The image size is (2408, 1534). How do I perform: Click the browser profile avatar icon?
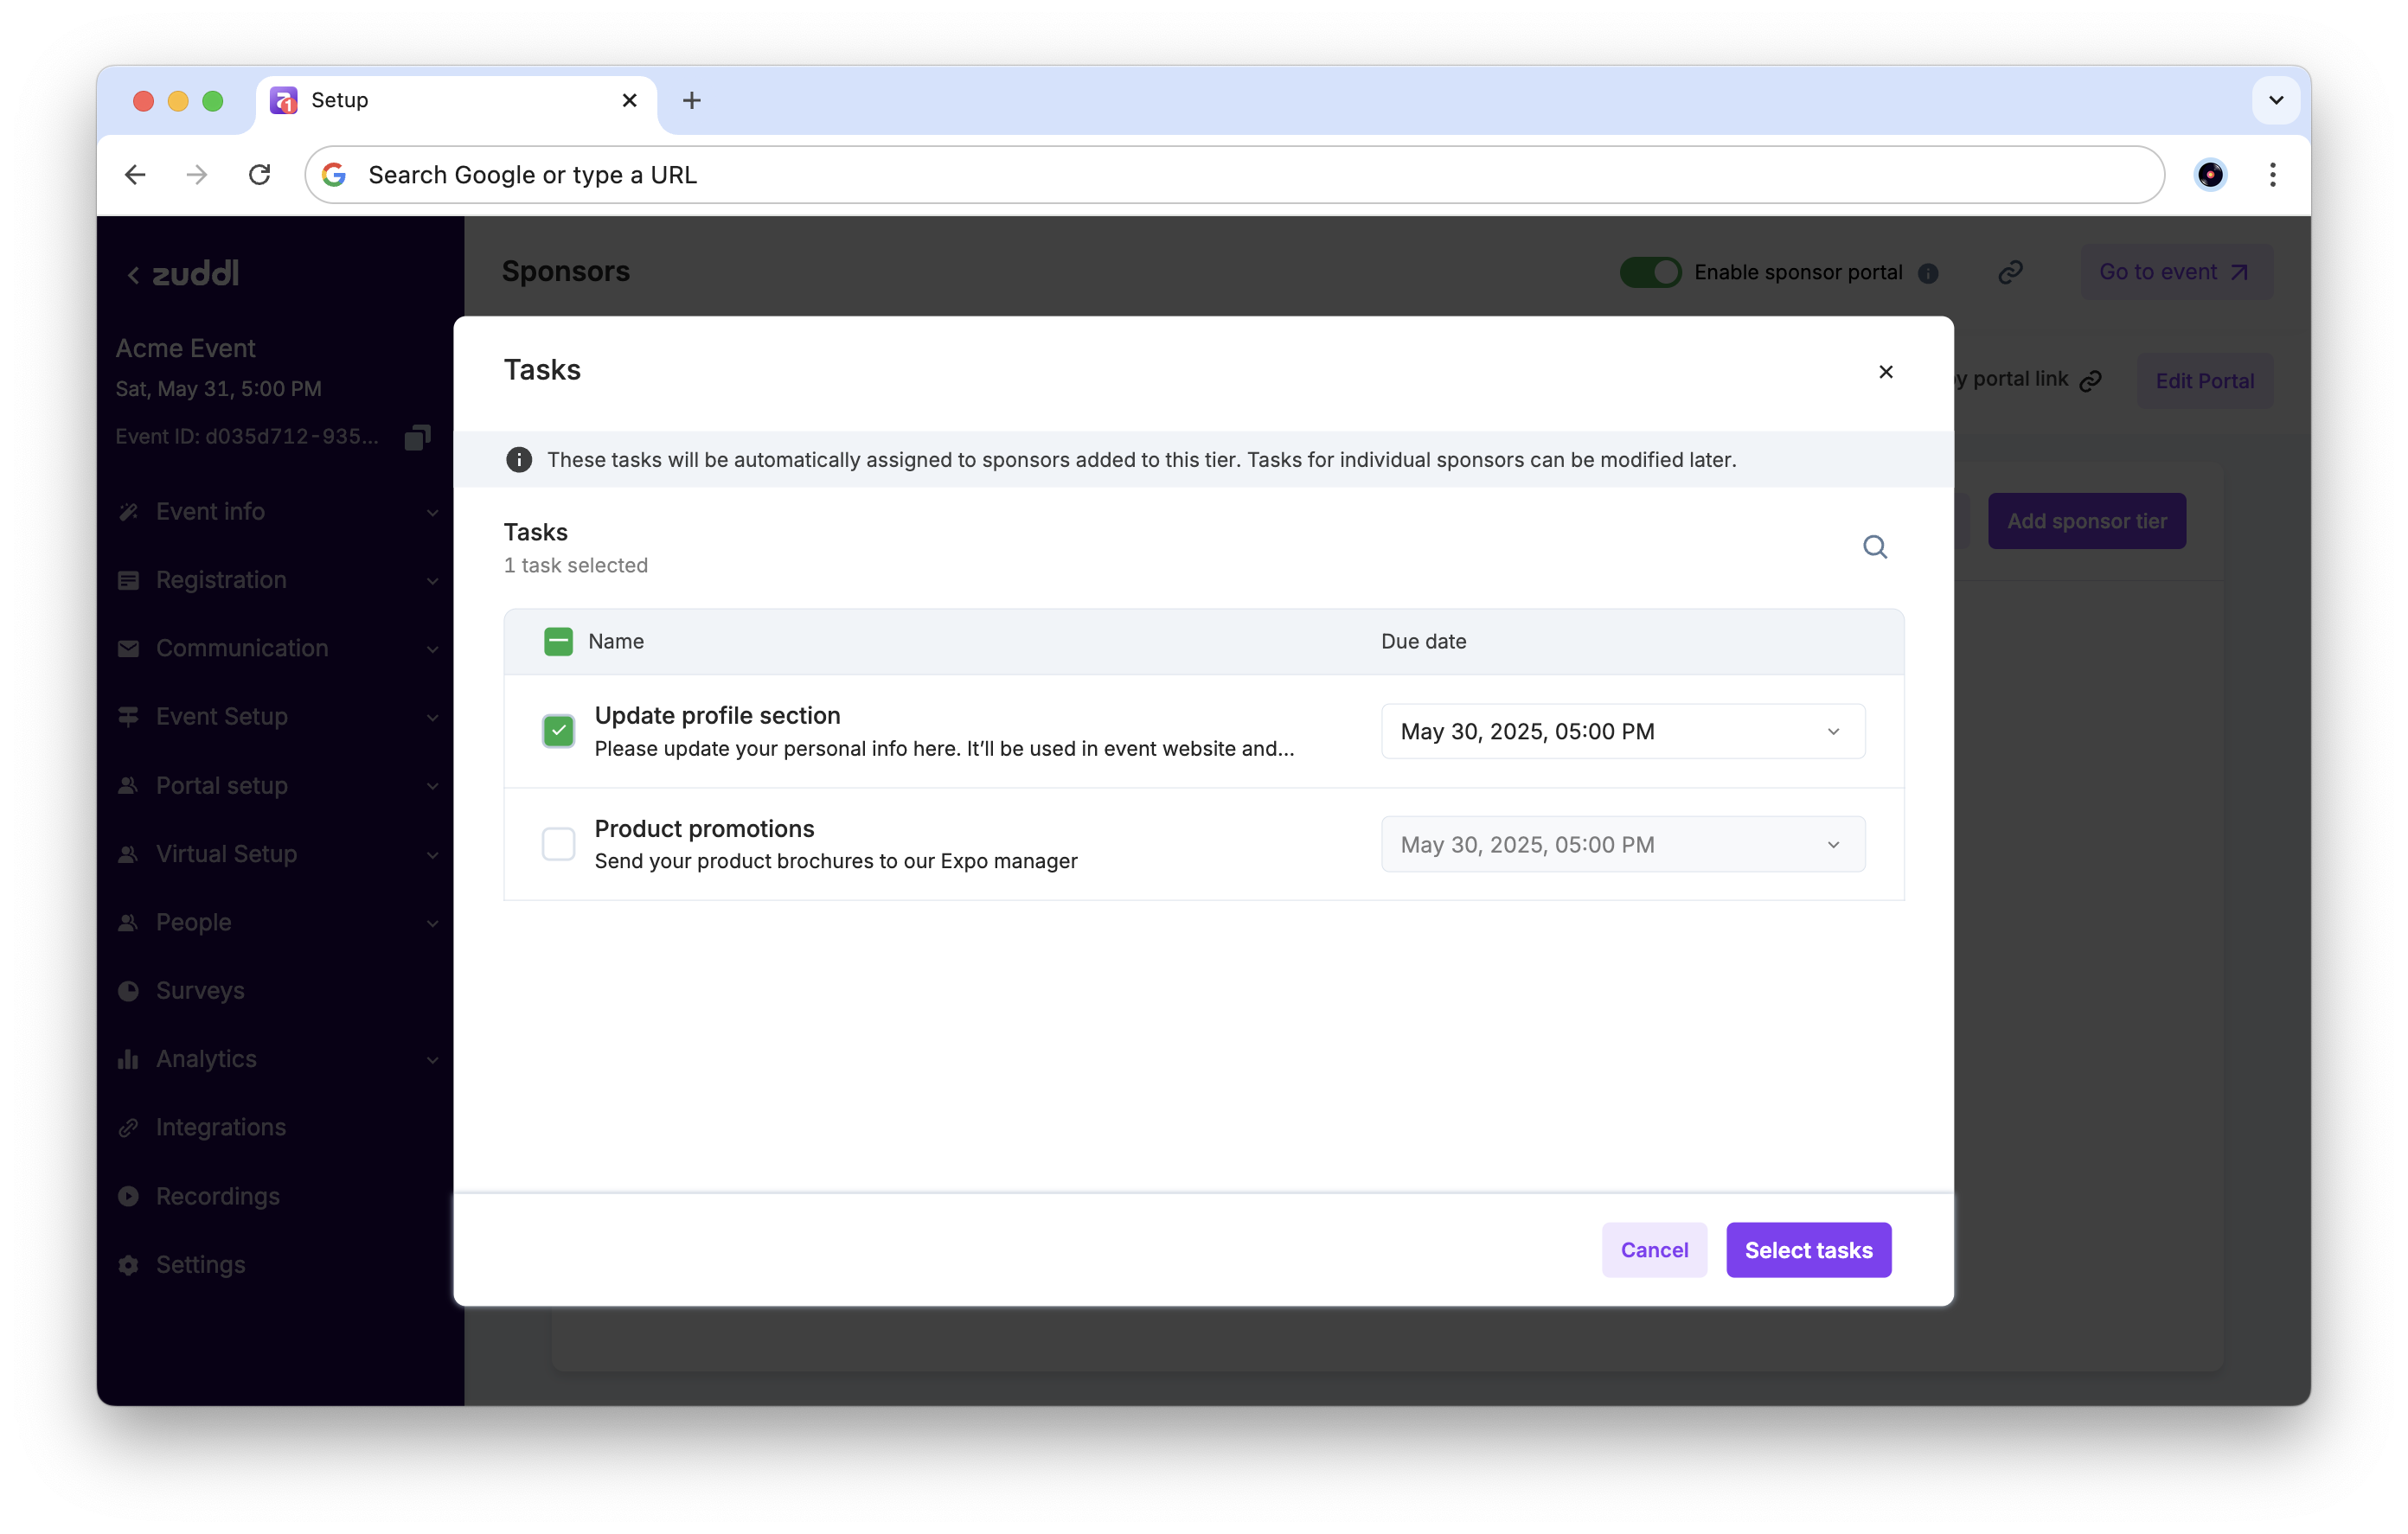[x=2209, y=175]
